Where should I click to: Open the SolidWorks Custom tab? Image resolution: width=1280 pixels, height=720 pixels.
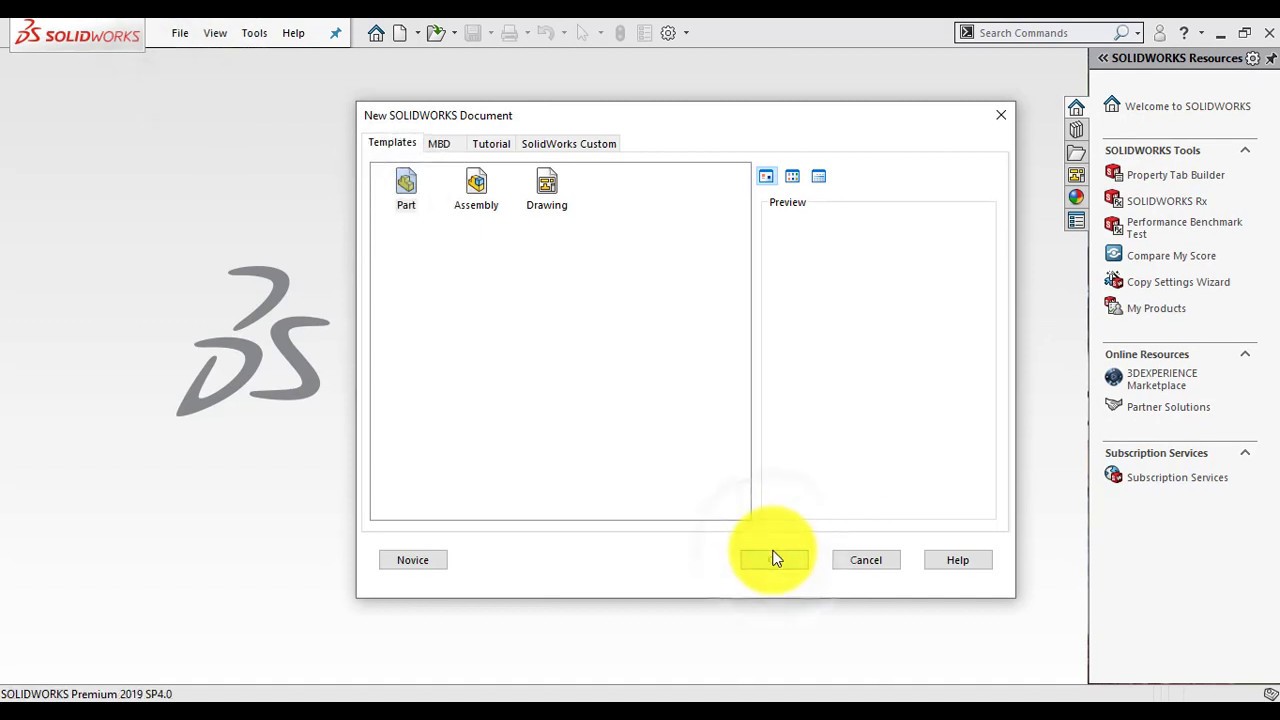pos(569,144)
